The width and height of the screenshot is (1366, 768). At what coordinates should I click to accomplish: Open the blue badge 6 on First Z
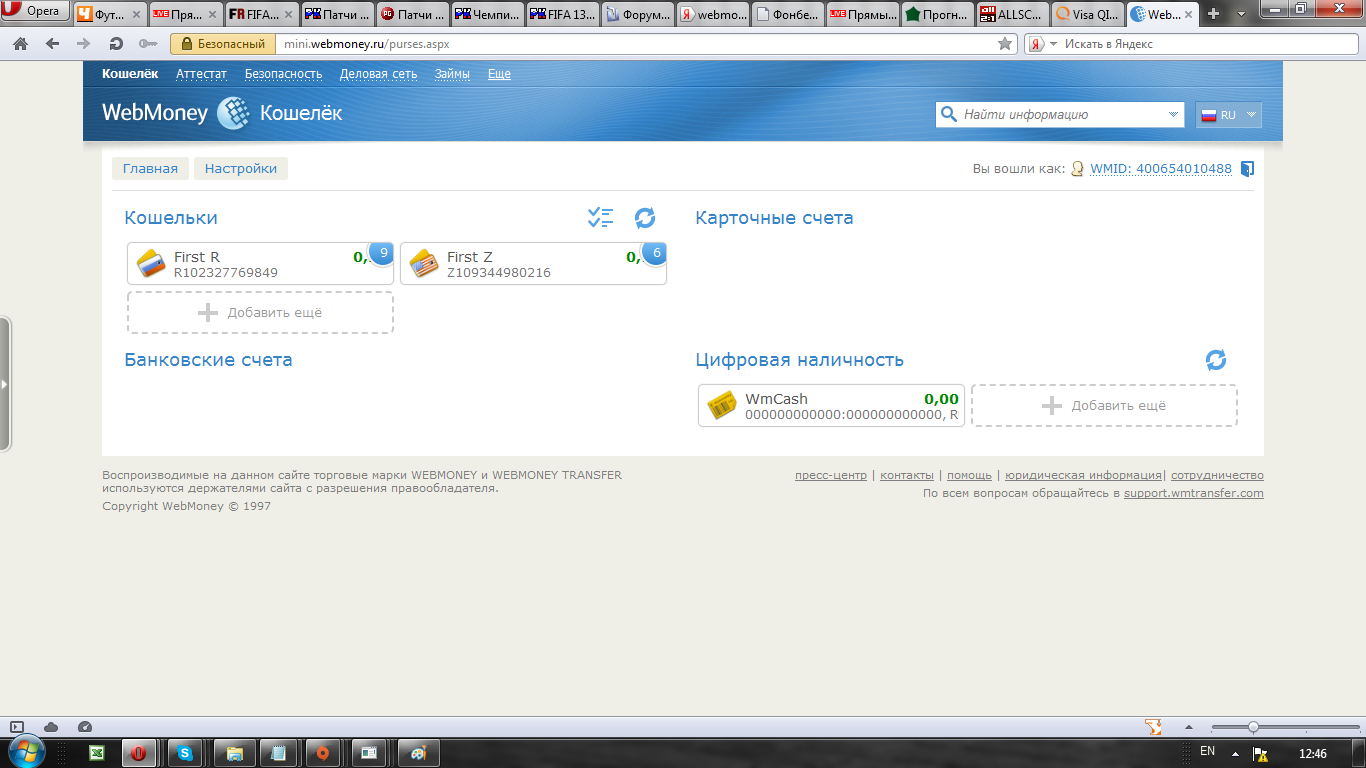655,254
